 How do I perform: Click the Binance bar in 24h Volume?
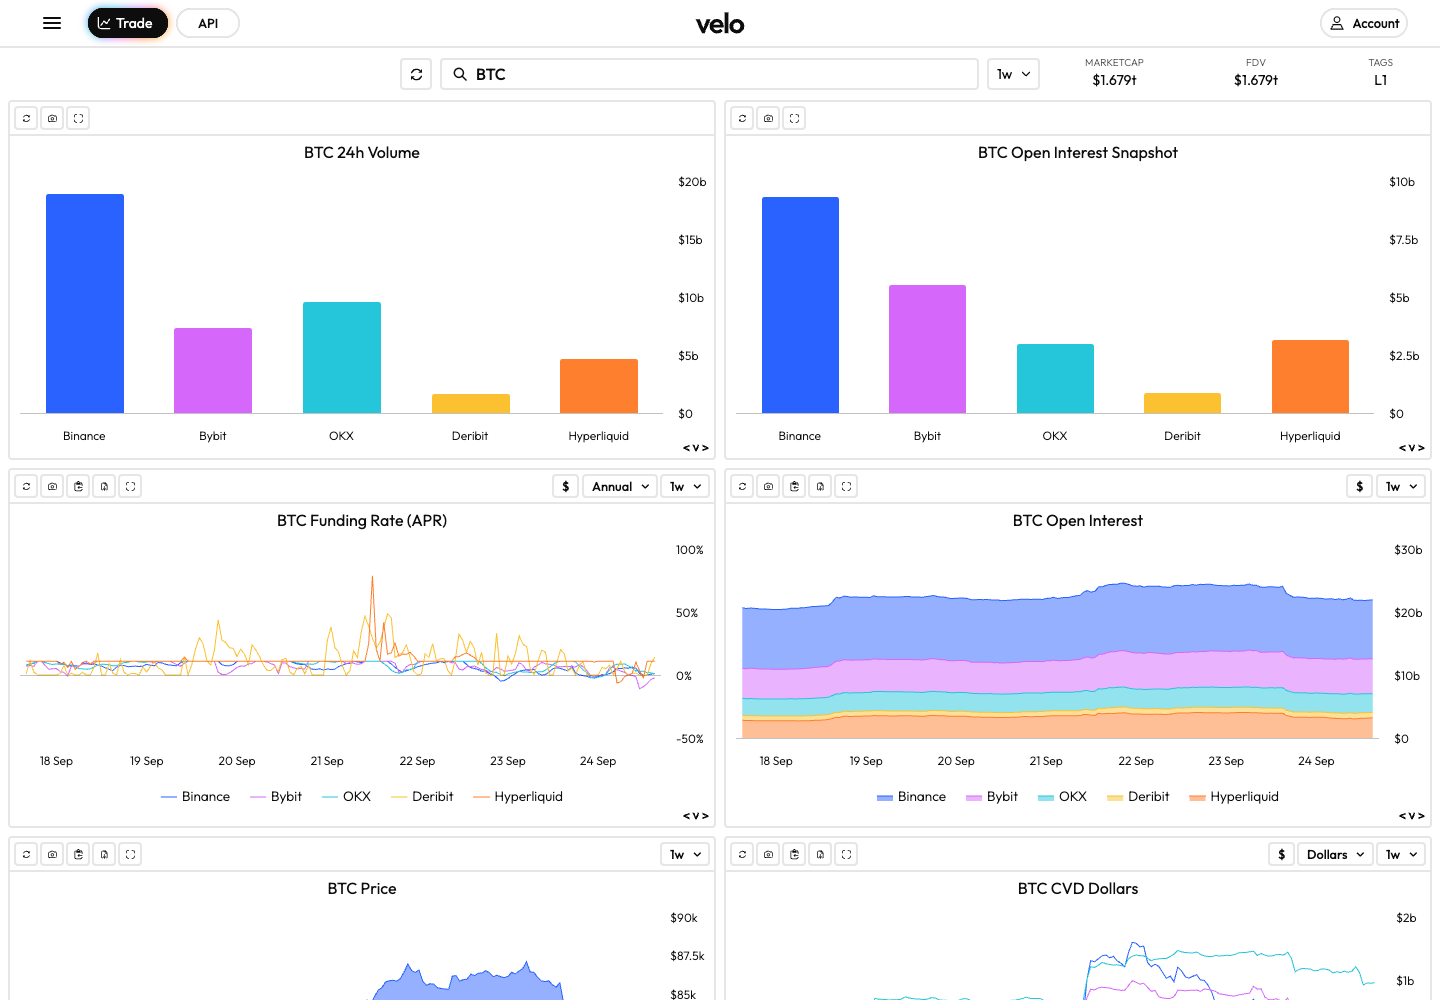pos(85,303)
